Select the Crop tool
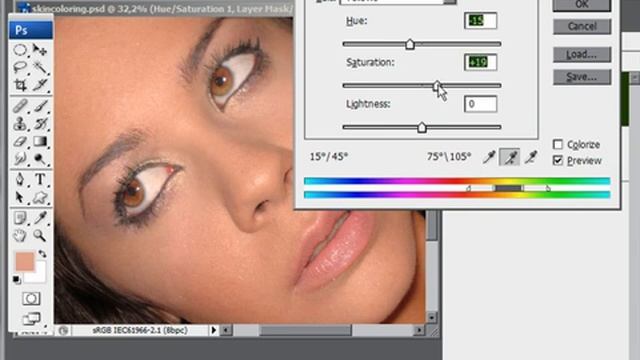This screenshot has height=360, width=640. click(20, 84)
